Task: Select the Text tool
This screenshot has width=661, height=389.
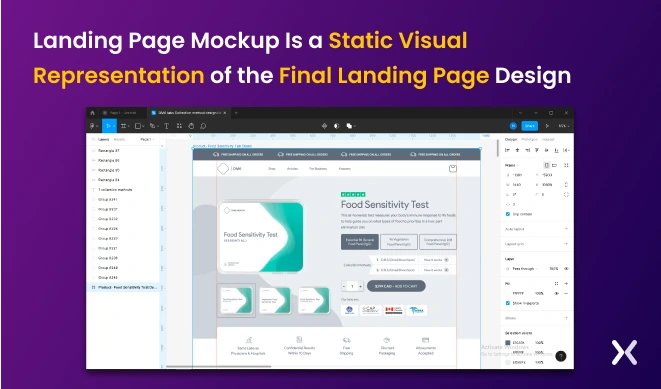Action: point(167,126)
